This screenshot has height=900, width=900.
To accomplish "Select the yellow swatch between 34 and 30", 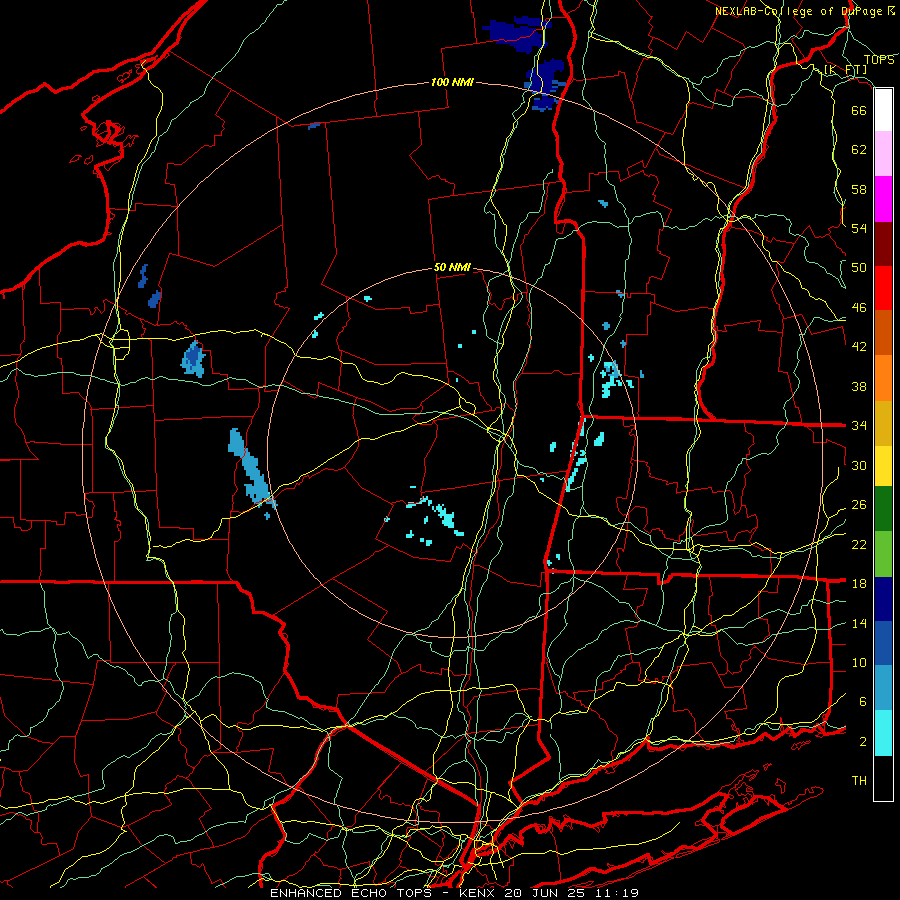I will point(883,466).
